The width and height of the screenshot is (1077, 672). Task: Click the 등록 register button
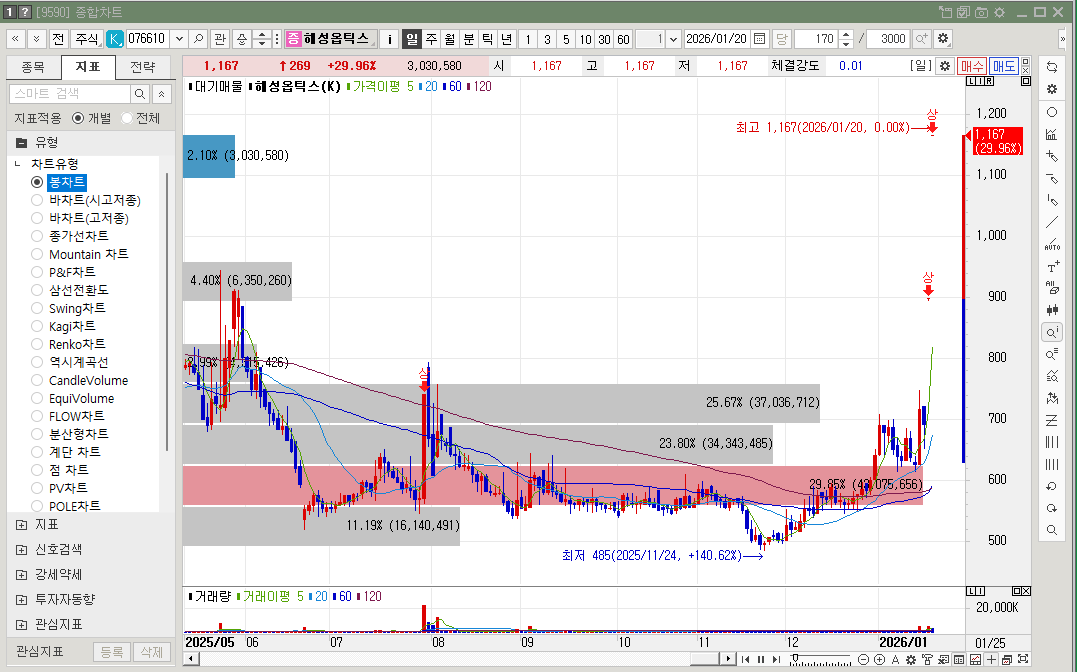click(x=111, y=652)
